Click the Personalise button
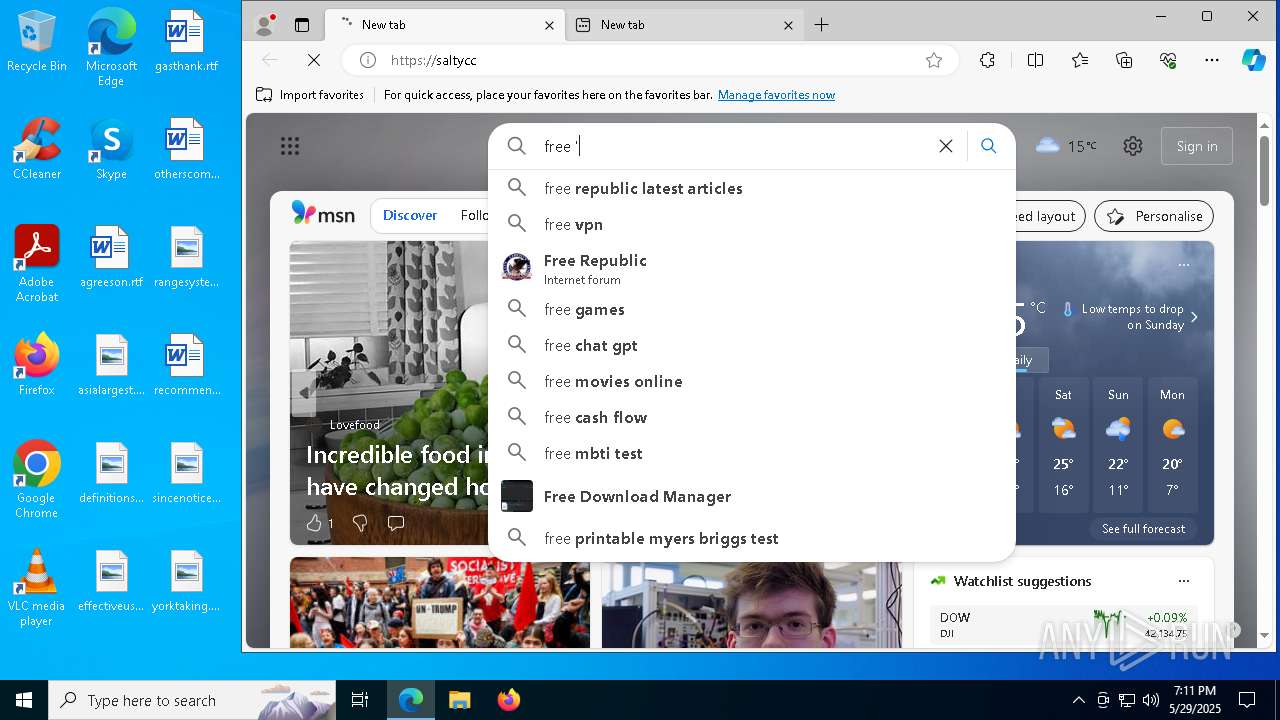This screenshot has height=720, width=1280. click(1154, 216)
